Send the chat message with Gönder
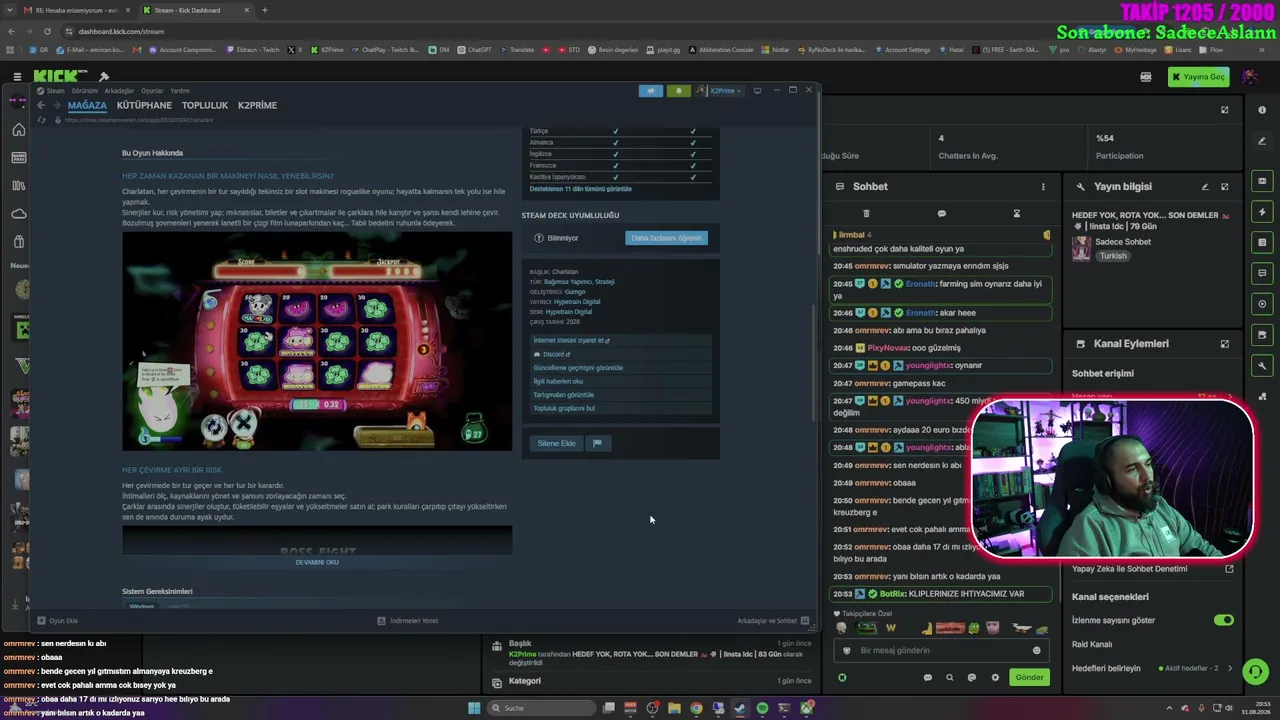 coord(1029,677)
